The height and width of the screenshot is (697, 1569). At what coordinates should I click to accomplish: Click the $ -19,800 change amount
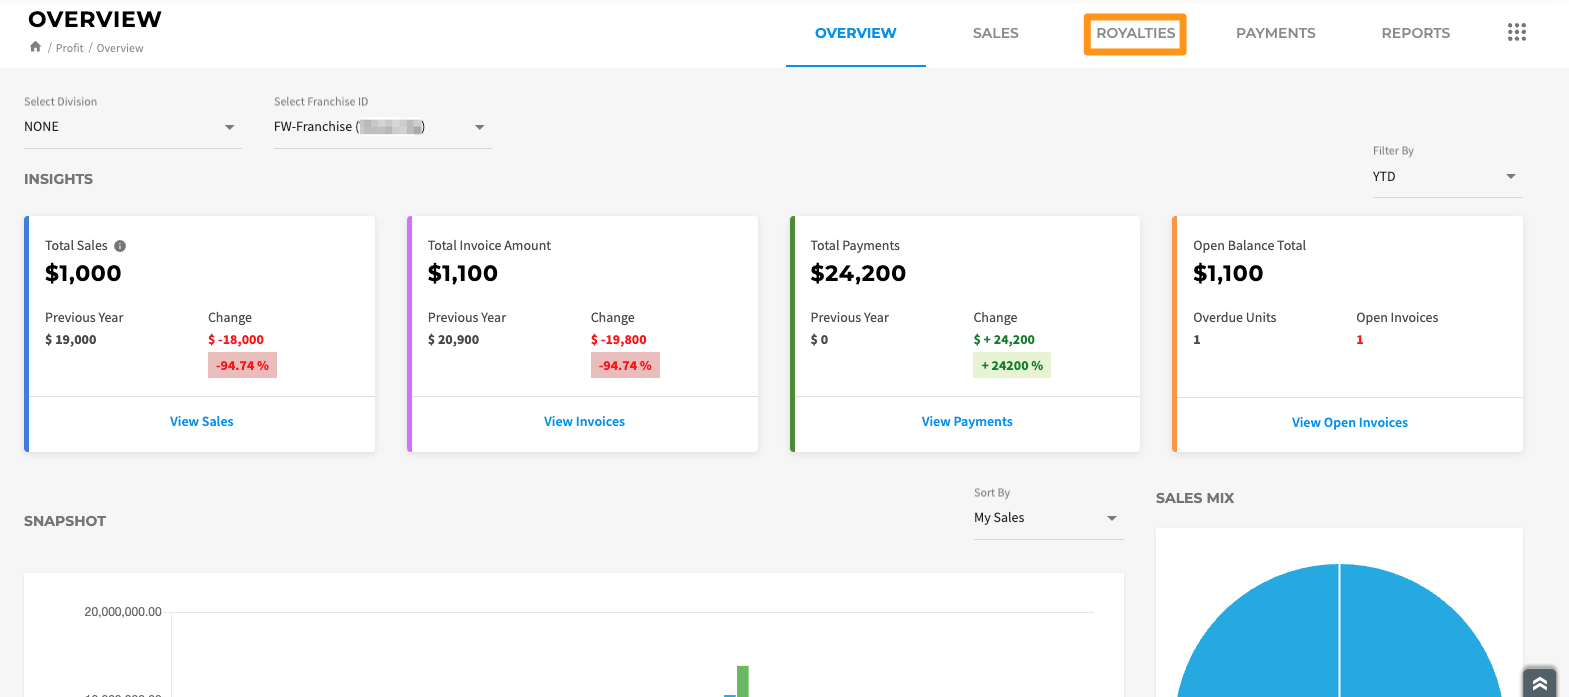(619, 340)
